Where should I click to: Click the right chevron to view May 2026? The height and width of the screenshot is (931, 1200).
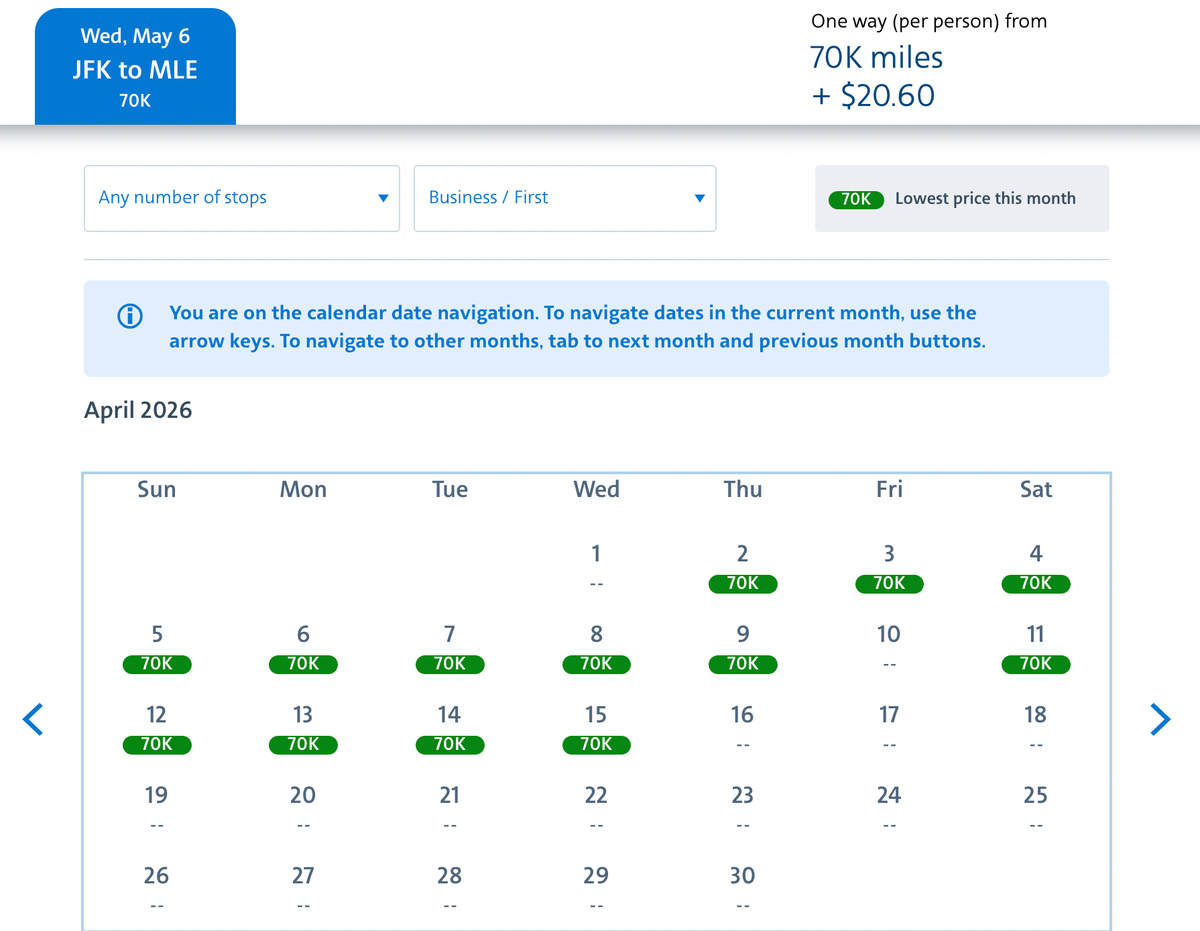pos(1161,719)
